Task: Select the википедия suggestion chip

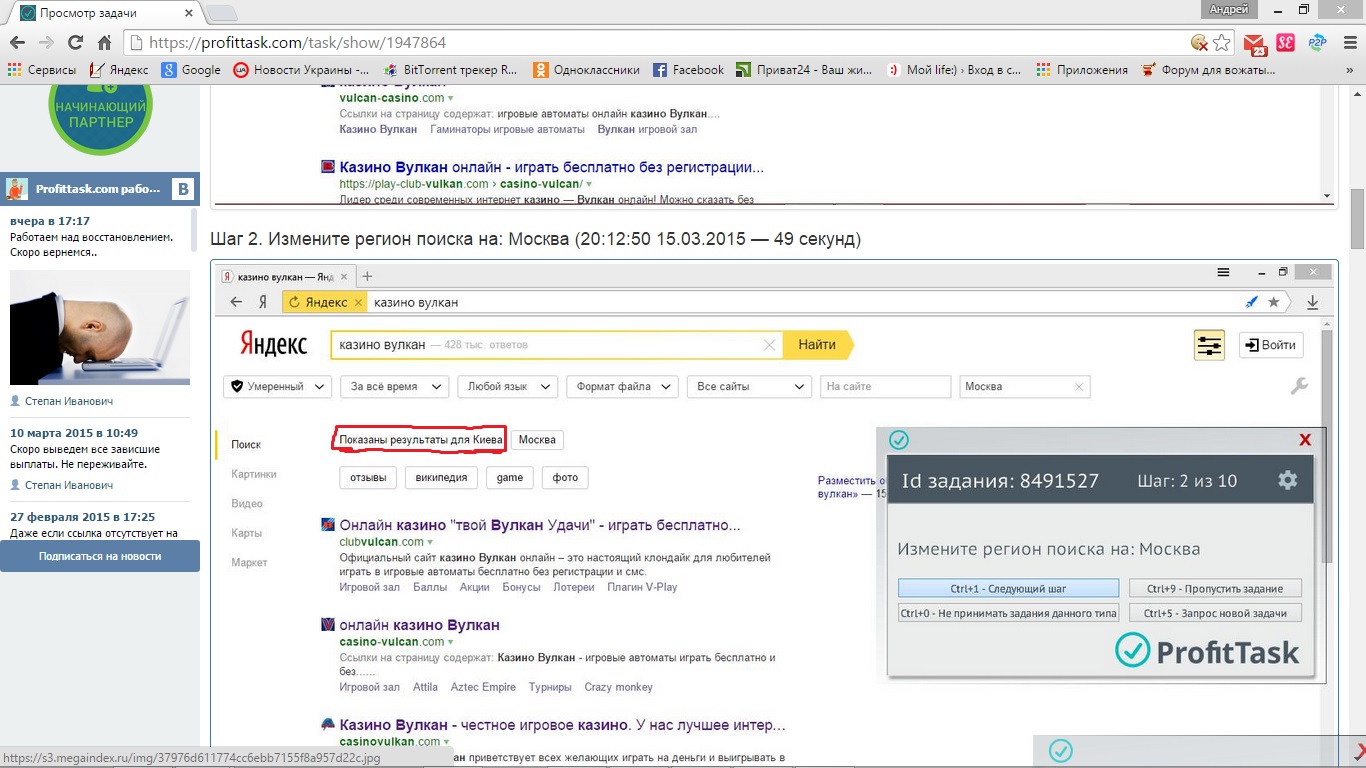Action: (441, 478)
